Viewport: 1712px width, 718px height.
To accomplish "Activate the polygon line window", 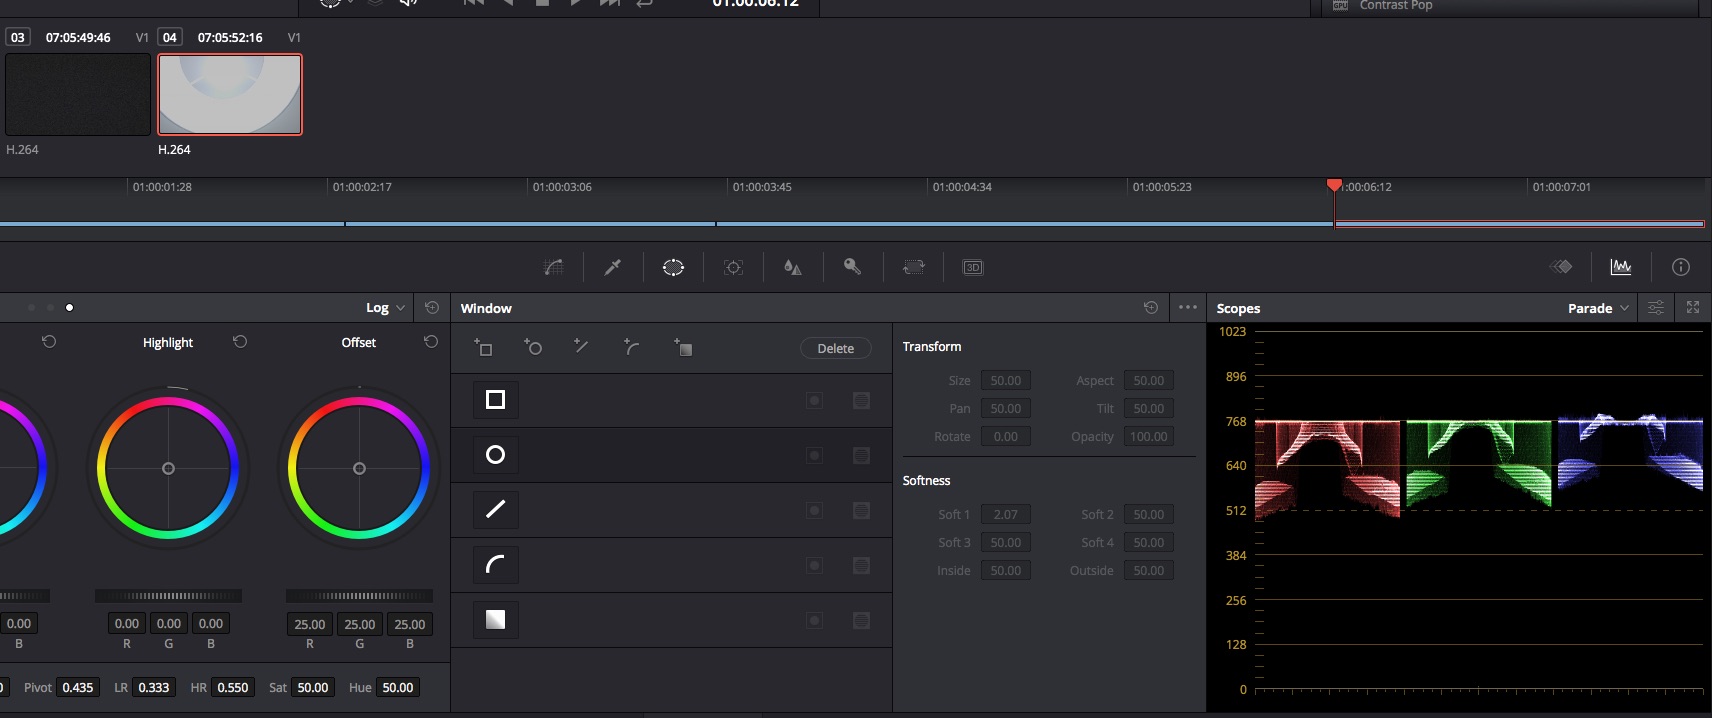I will pyautogui.click(x=495, y=510).
